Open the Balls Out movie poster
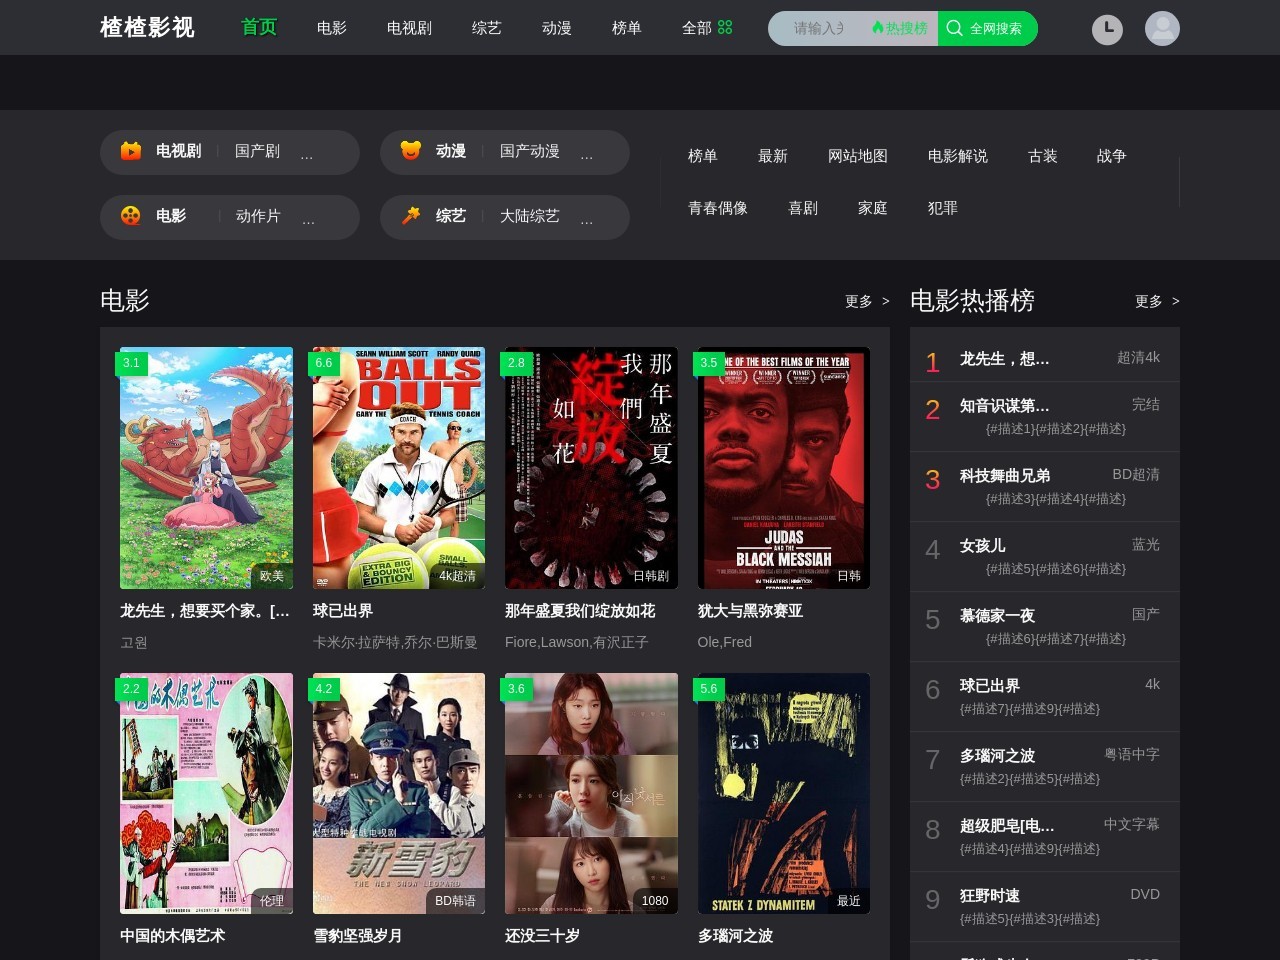 tap(398, 468)
